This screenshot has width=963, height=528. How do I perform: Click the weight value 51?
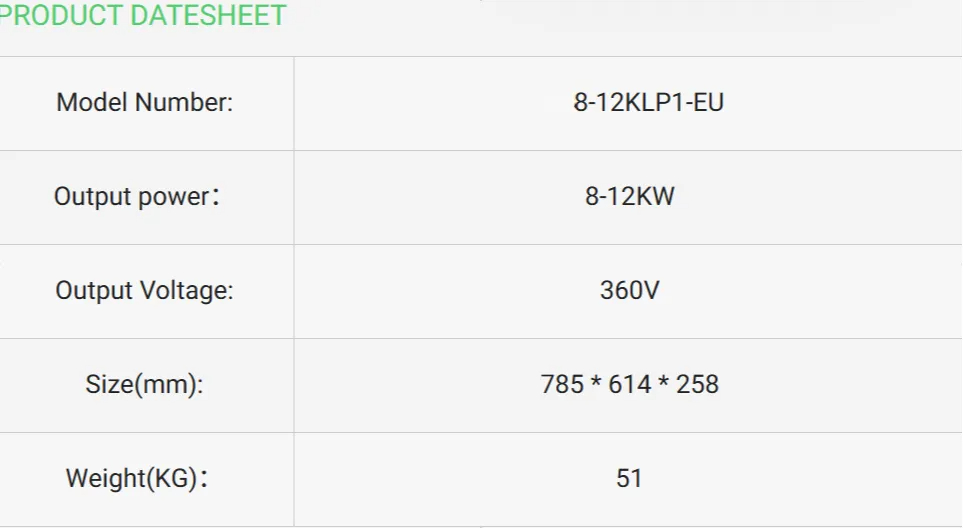629,478
